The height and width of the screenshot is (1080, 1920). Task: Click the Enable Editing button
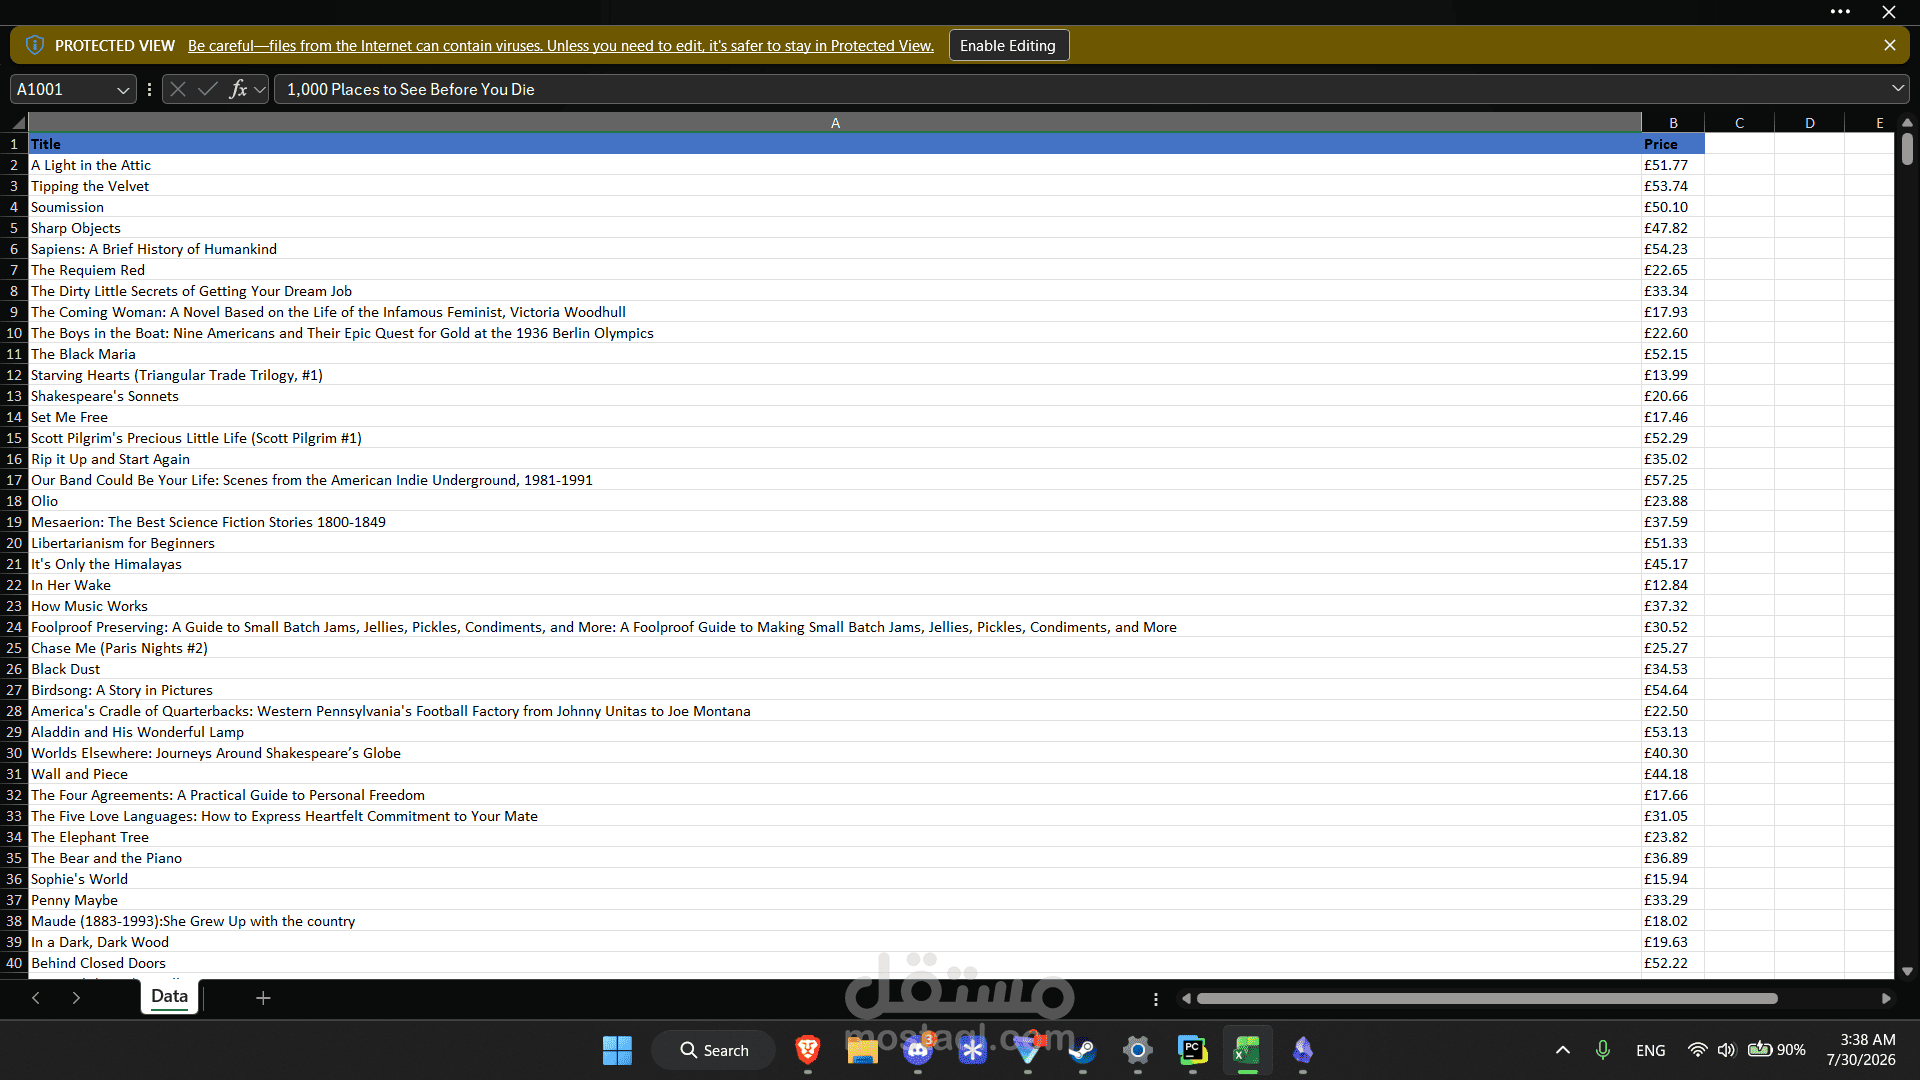[1008, 46]
